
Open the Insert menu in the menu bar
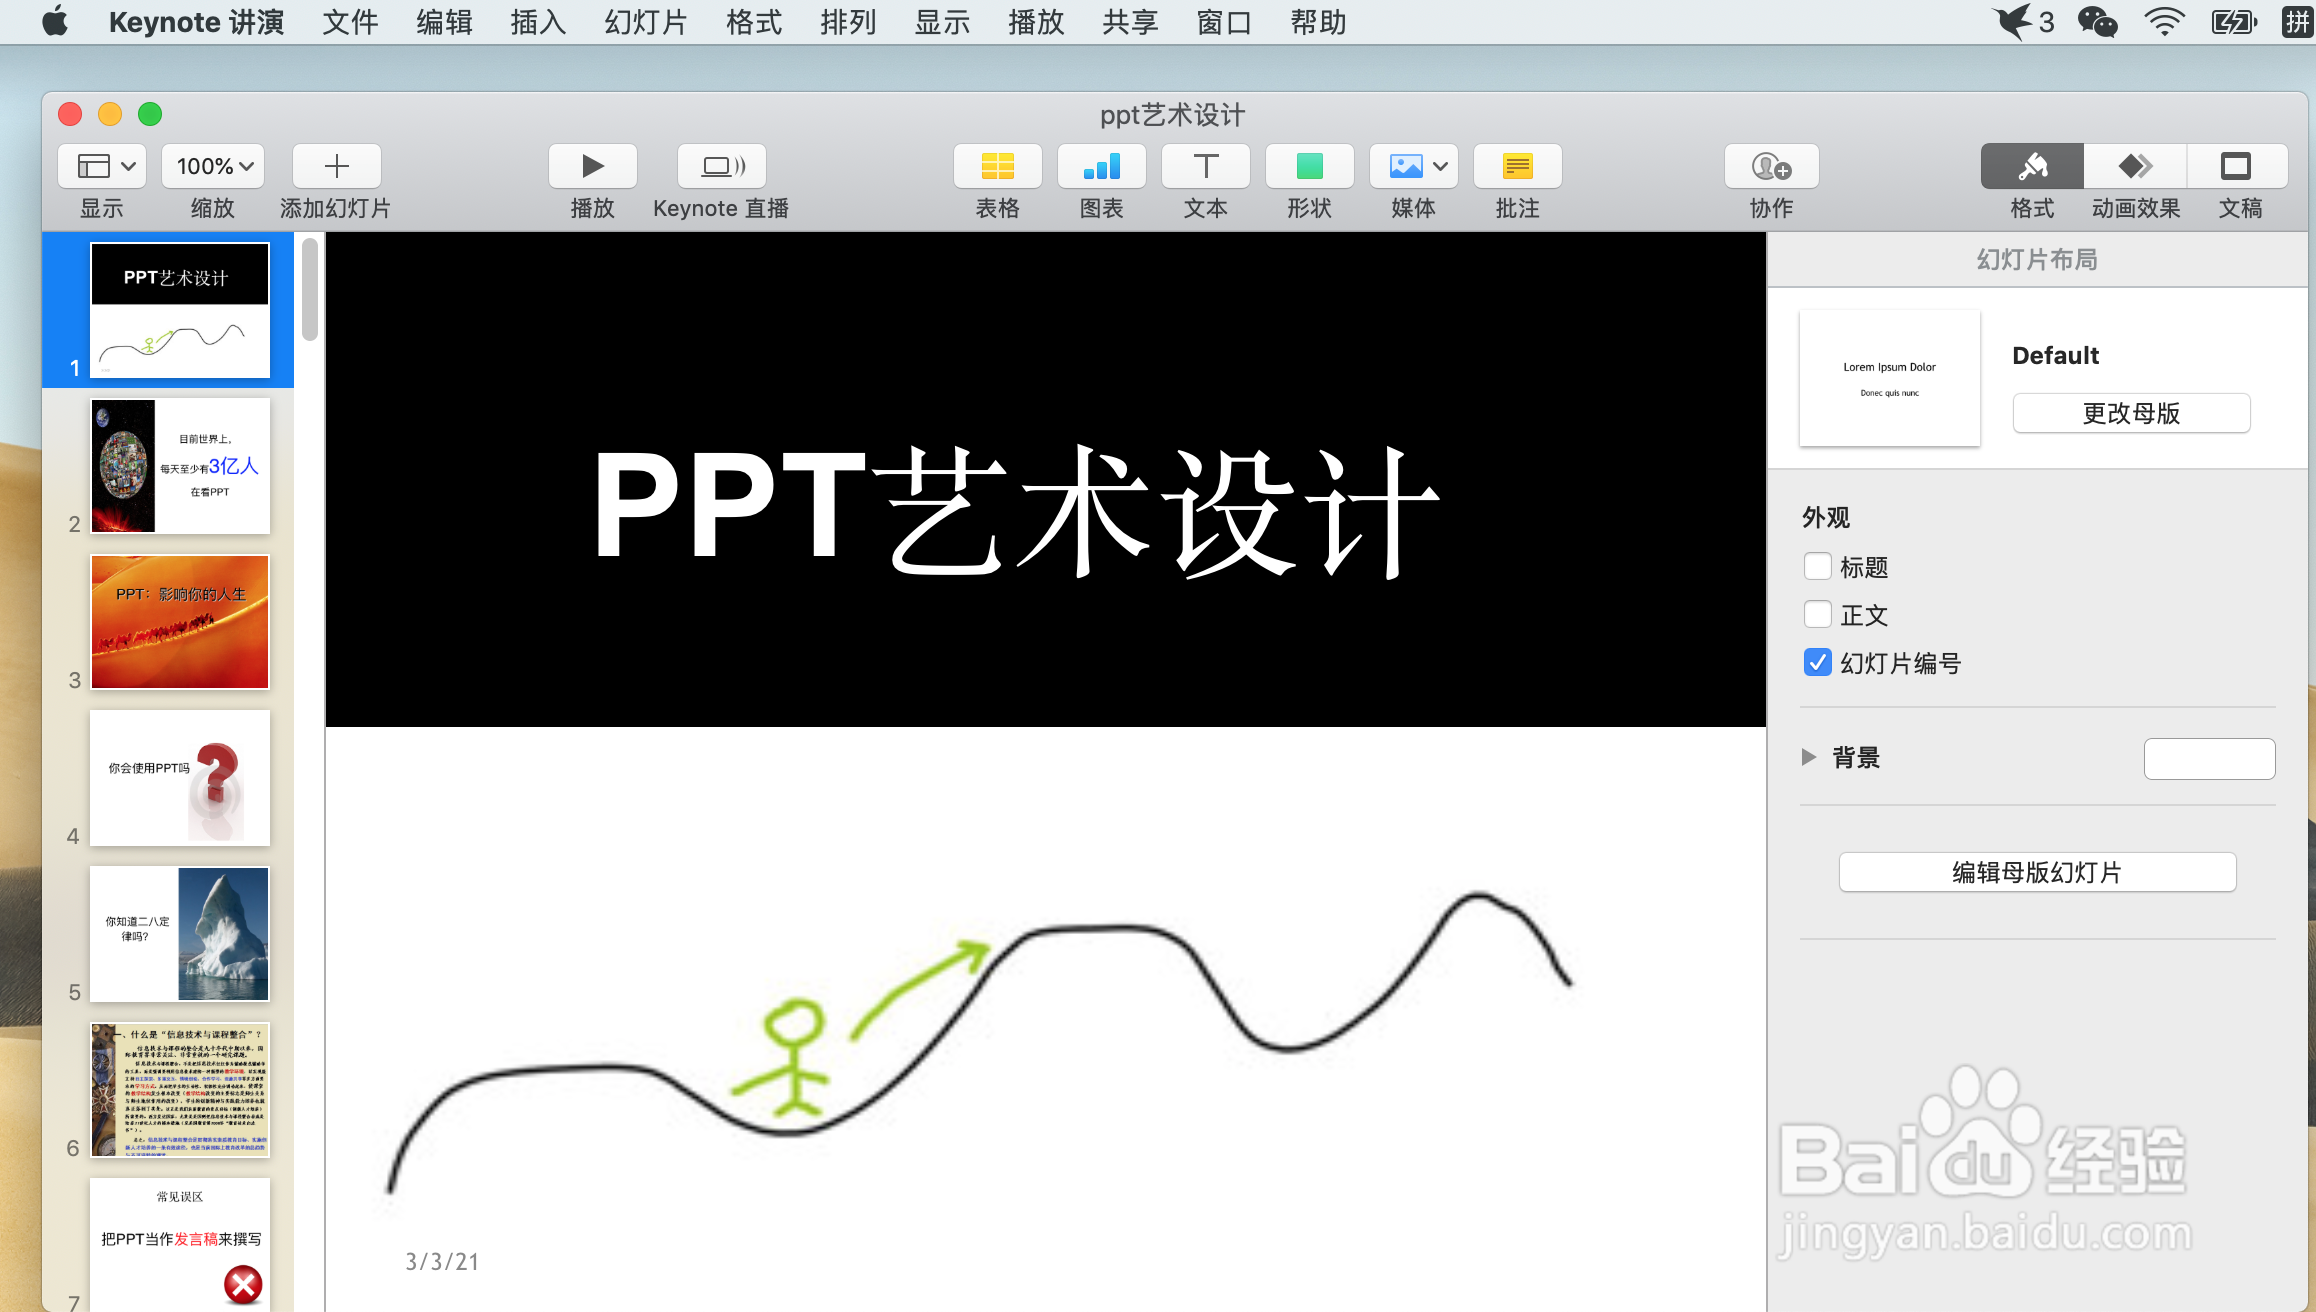pyautogui.click(x=538, y=22)
